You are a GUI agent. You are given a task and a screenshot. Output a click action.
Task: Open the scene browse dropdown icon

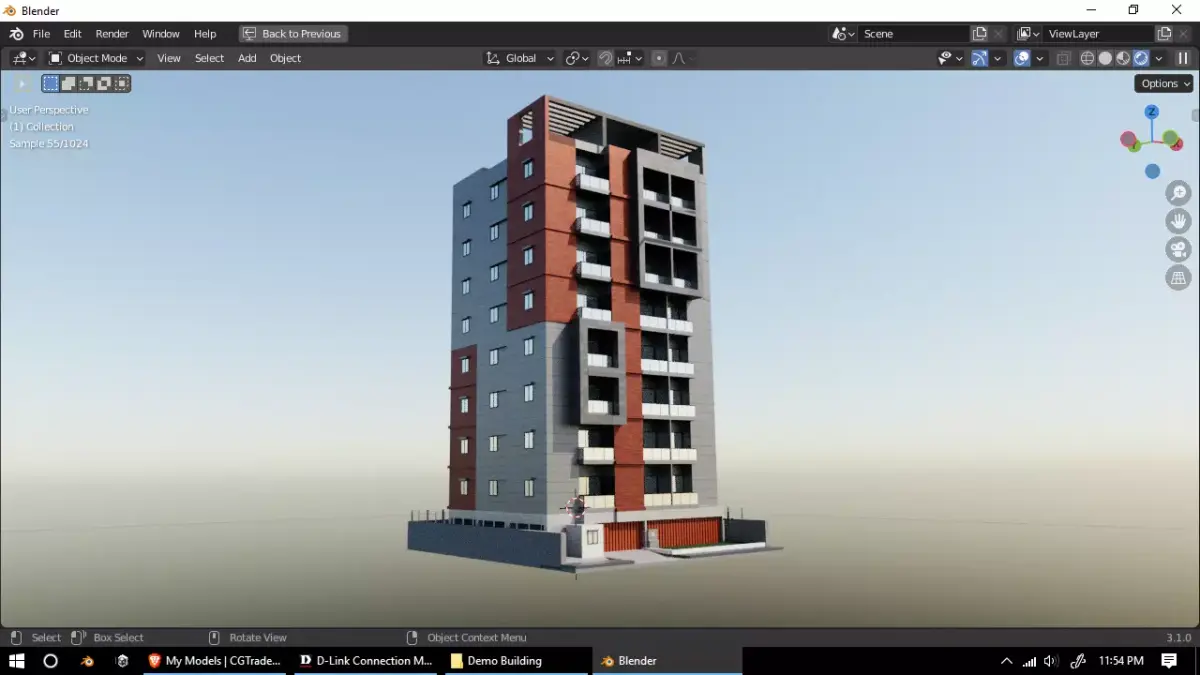[x=843, y=34]
